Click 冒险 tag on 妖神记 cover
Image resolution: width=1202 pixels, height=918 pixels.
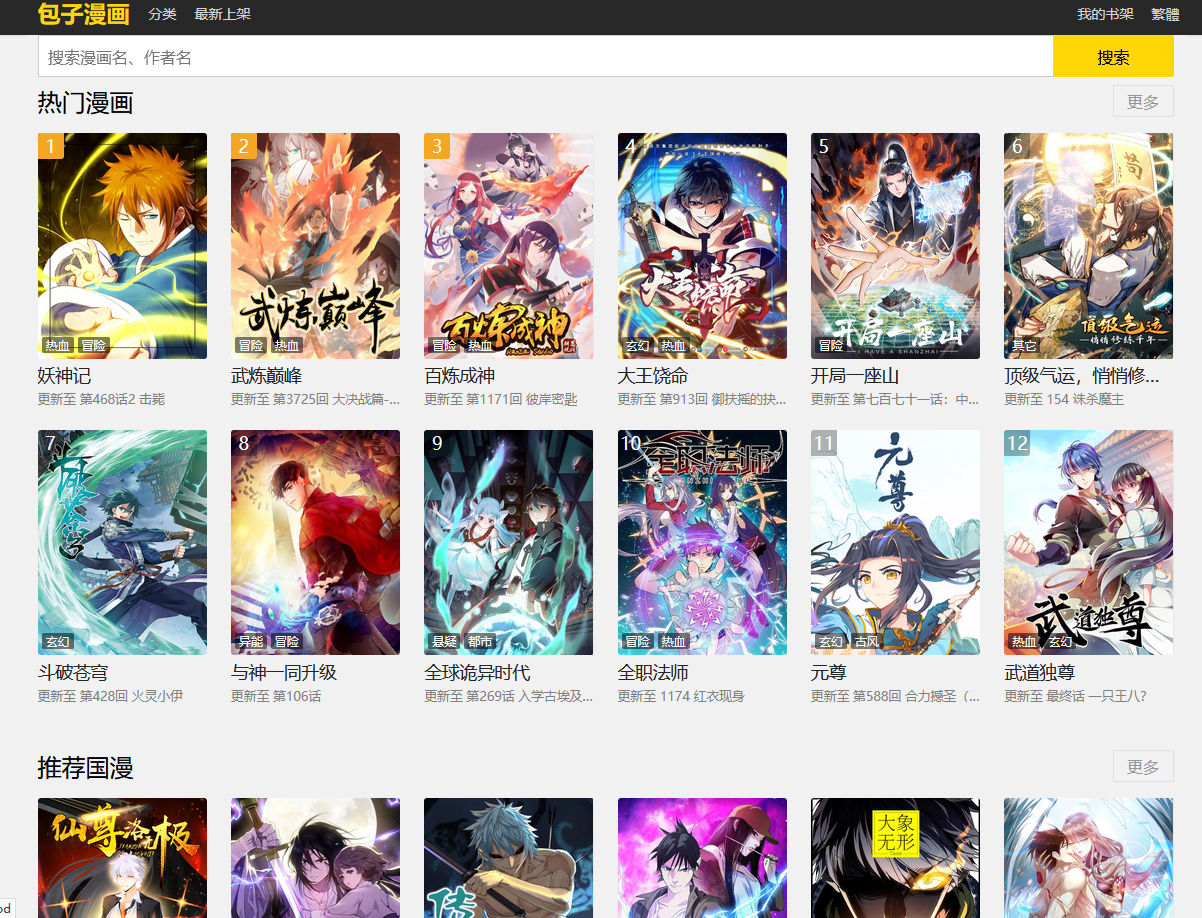click(93, 345)
